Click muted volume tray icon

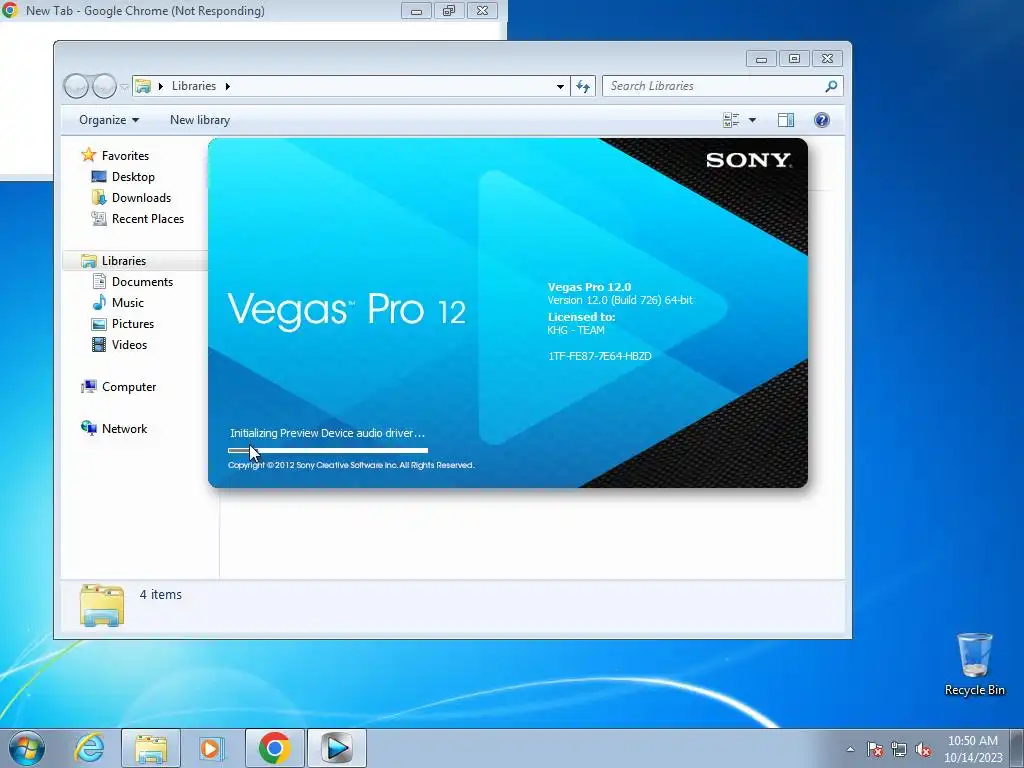(x=923, y=749)
